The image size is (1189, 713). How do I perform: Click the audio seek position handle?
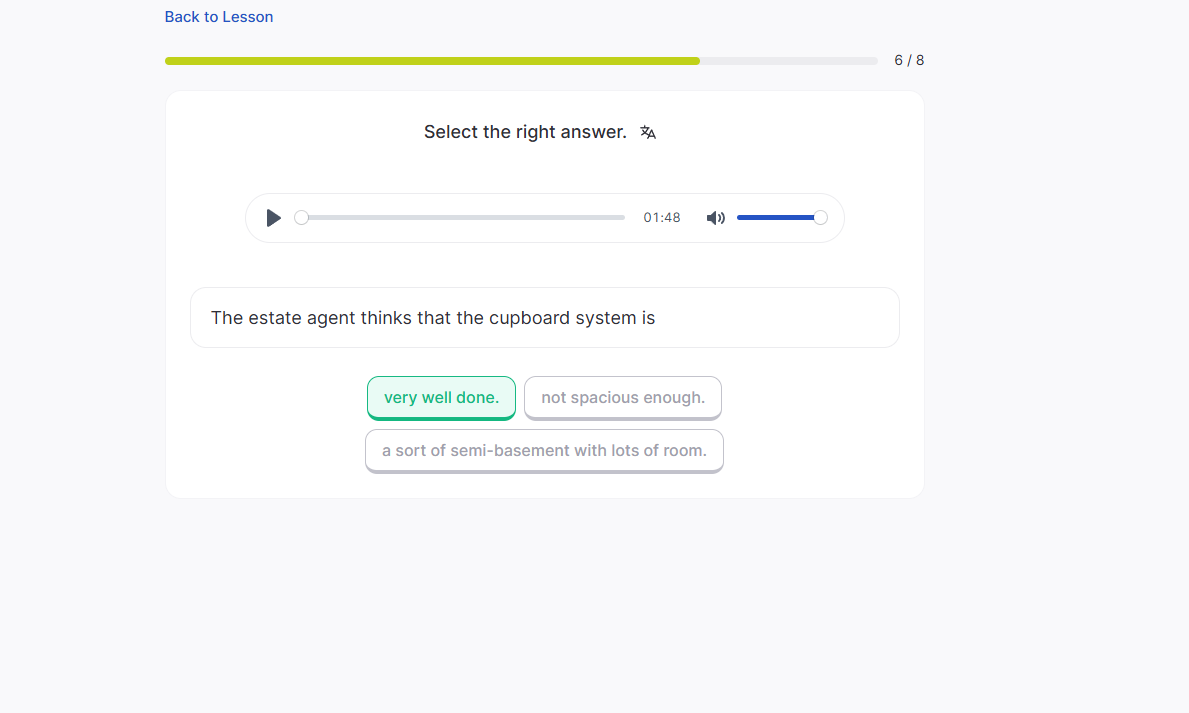(x=301, y=218)
